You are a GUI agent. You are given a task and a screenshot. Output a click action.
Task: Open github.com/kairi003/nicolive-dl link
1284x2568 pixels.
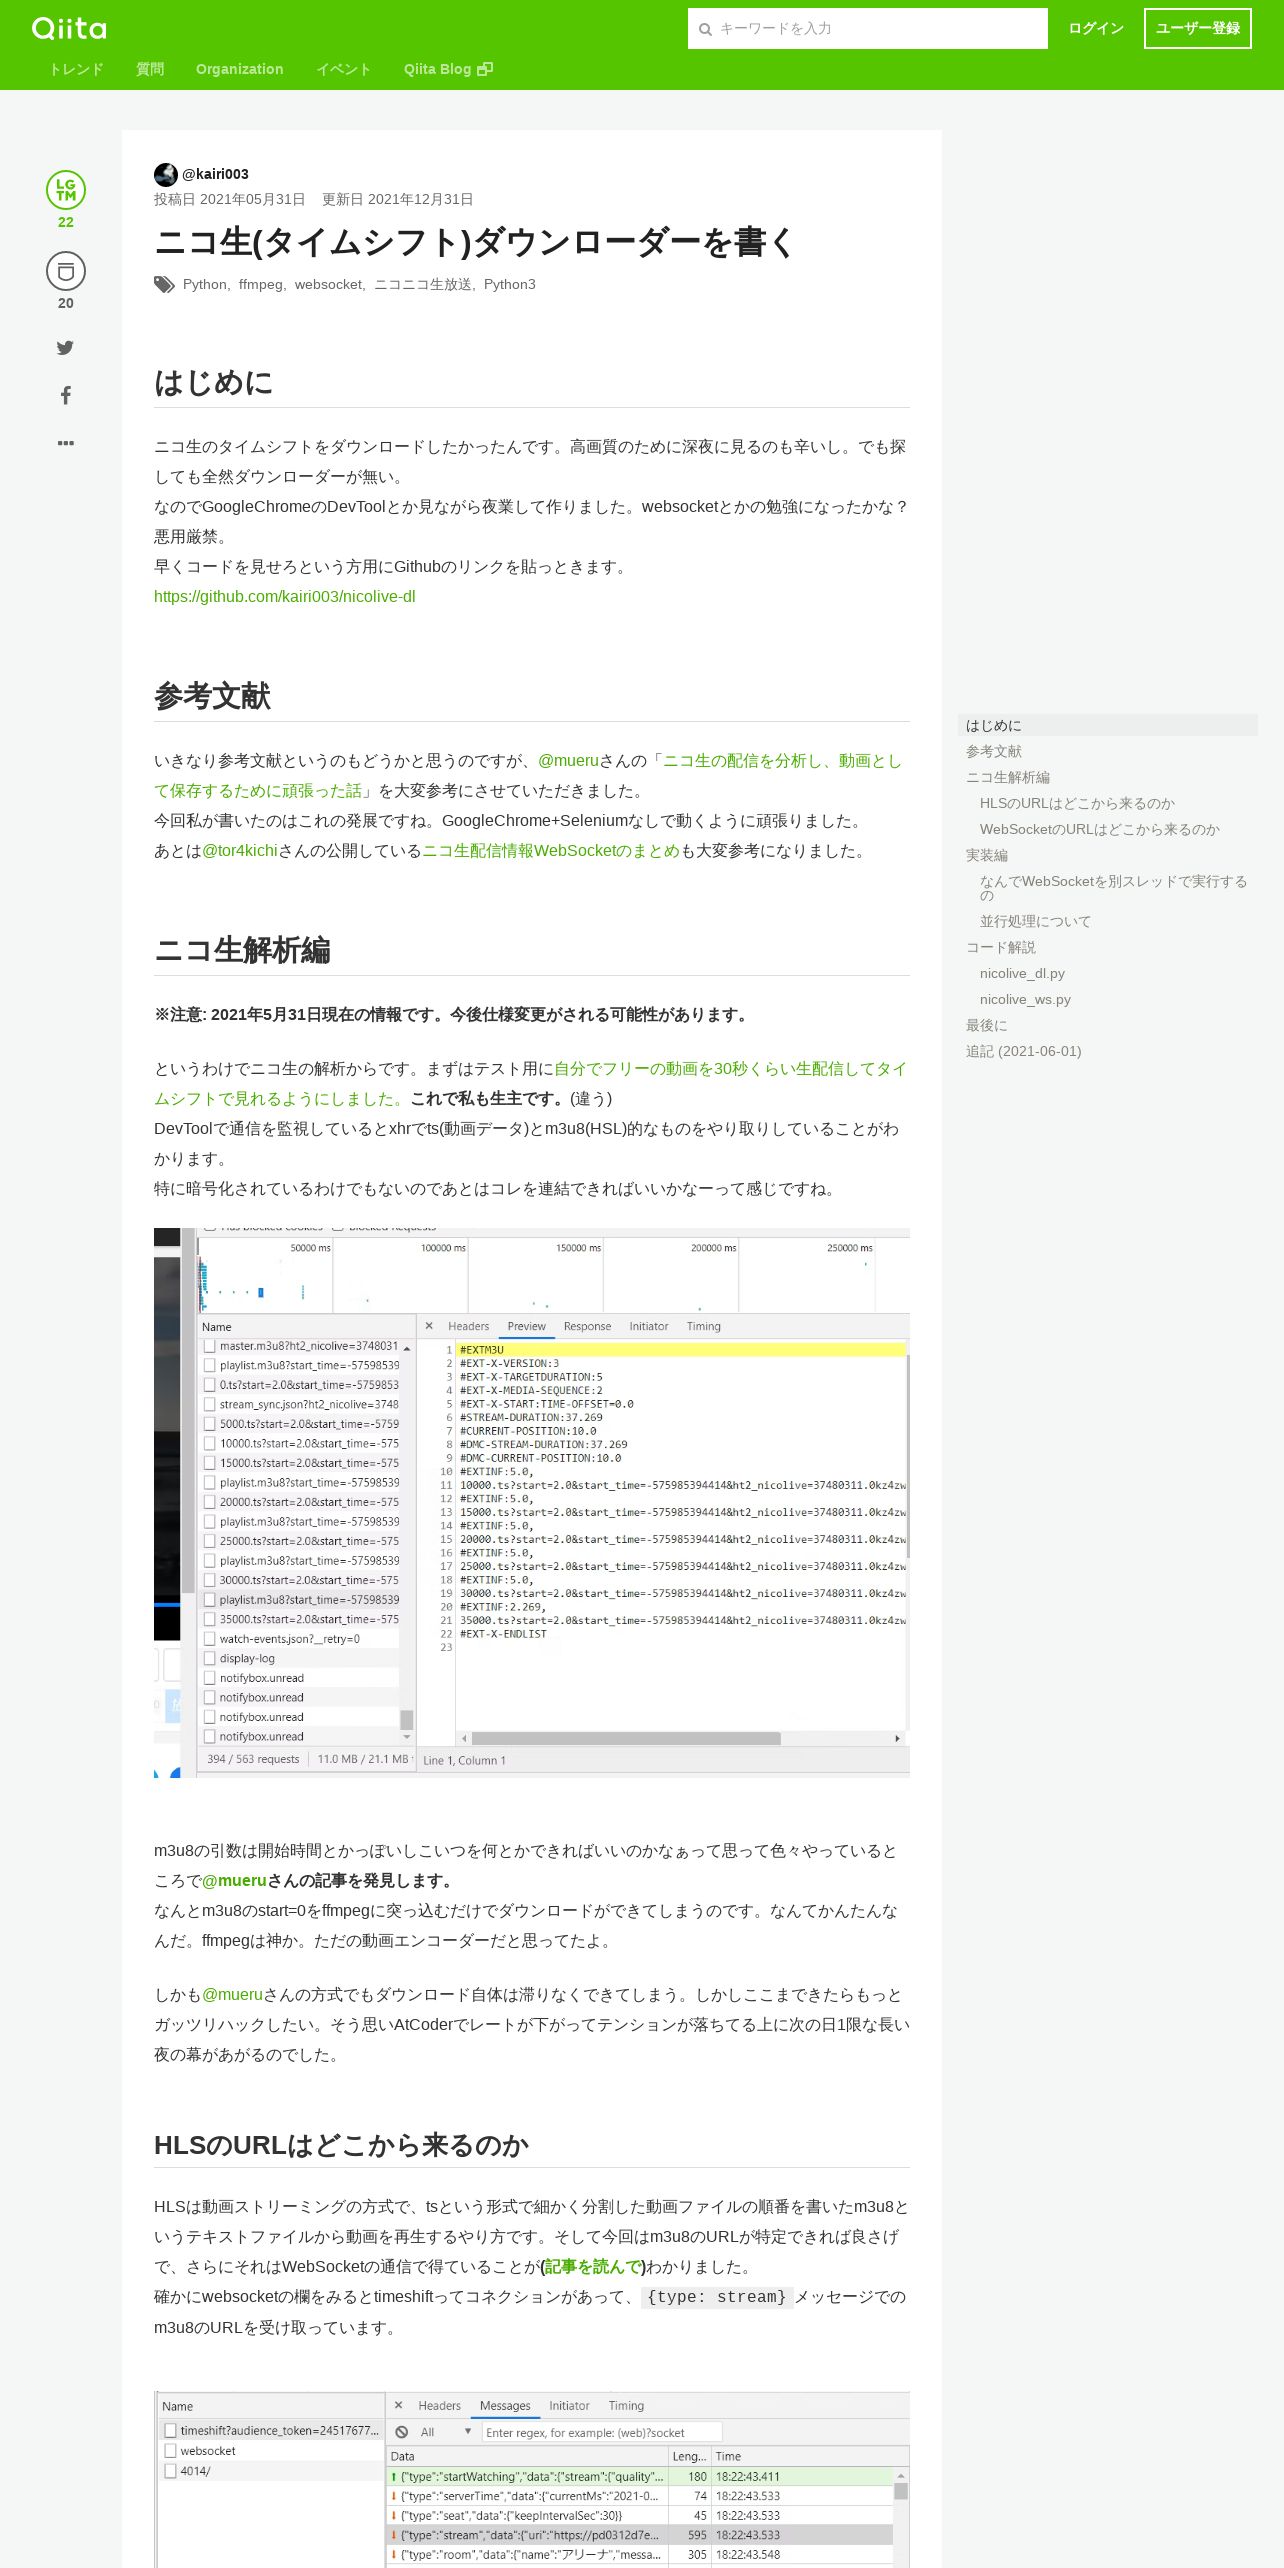click(x=285, y=596)
